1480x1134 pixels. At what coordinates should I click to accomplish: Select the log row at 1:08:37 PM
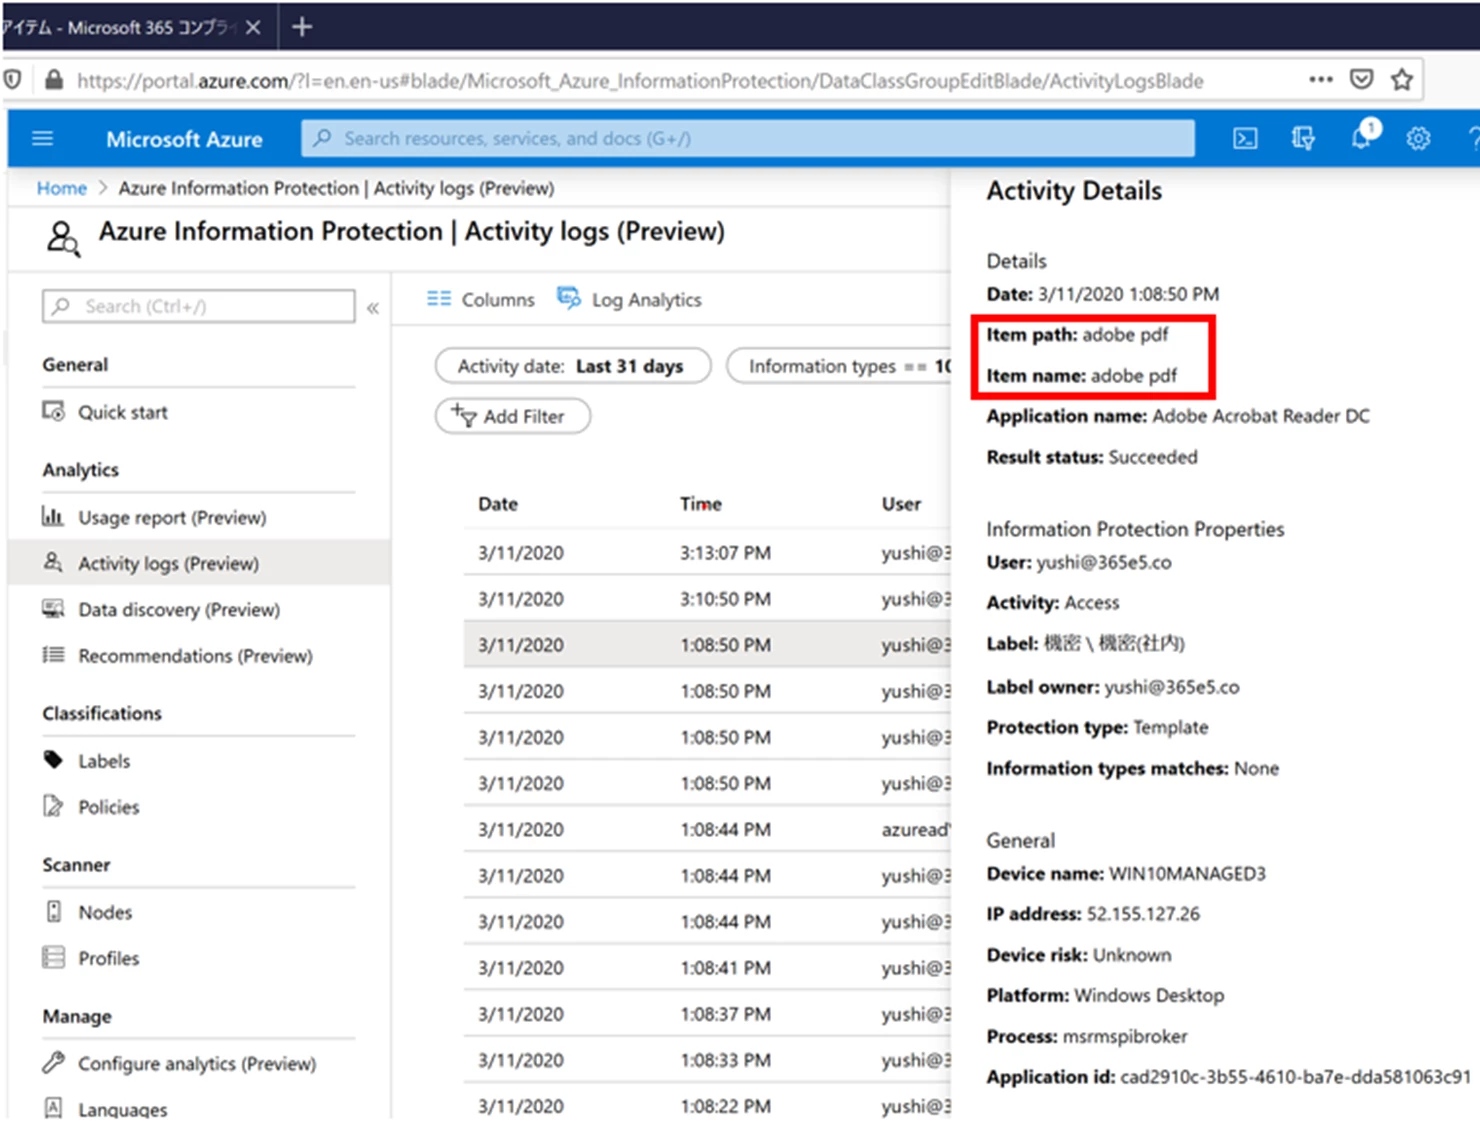707,1014
